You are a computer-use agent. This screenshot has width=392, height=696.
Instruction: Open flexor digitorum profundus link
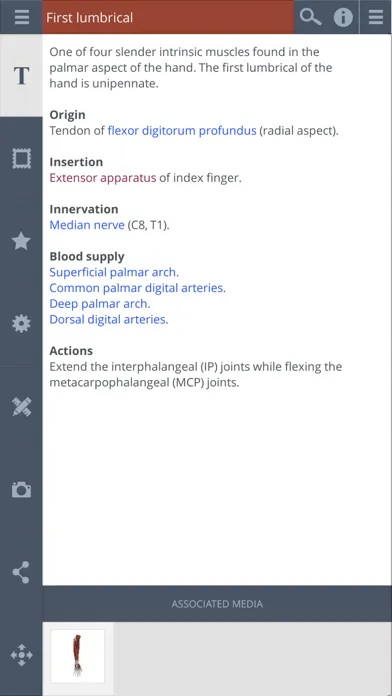click(182, 131)
